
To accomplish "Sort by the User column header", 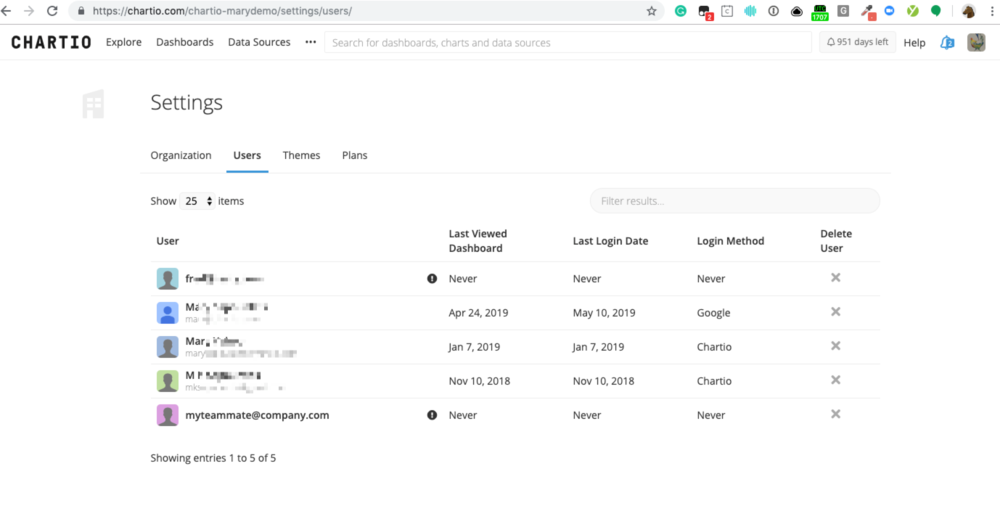I will (168, 241).
